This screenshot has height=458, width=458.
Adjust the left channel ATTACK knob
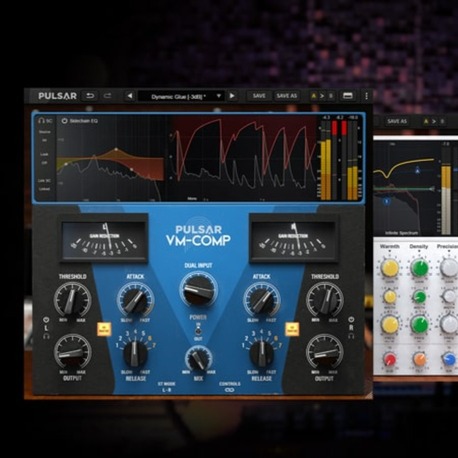135,300
